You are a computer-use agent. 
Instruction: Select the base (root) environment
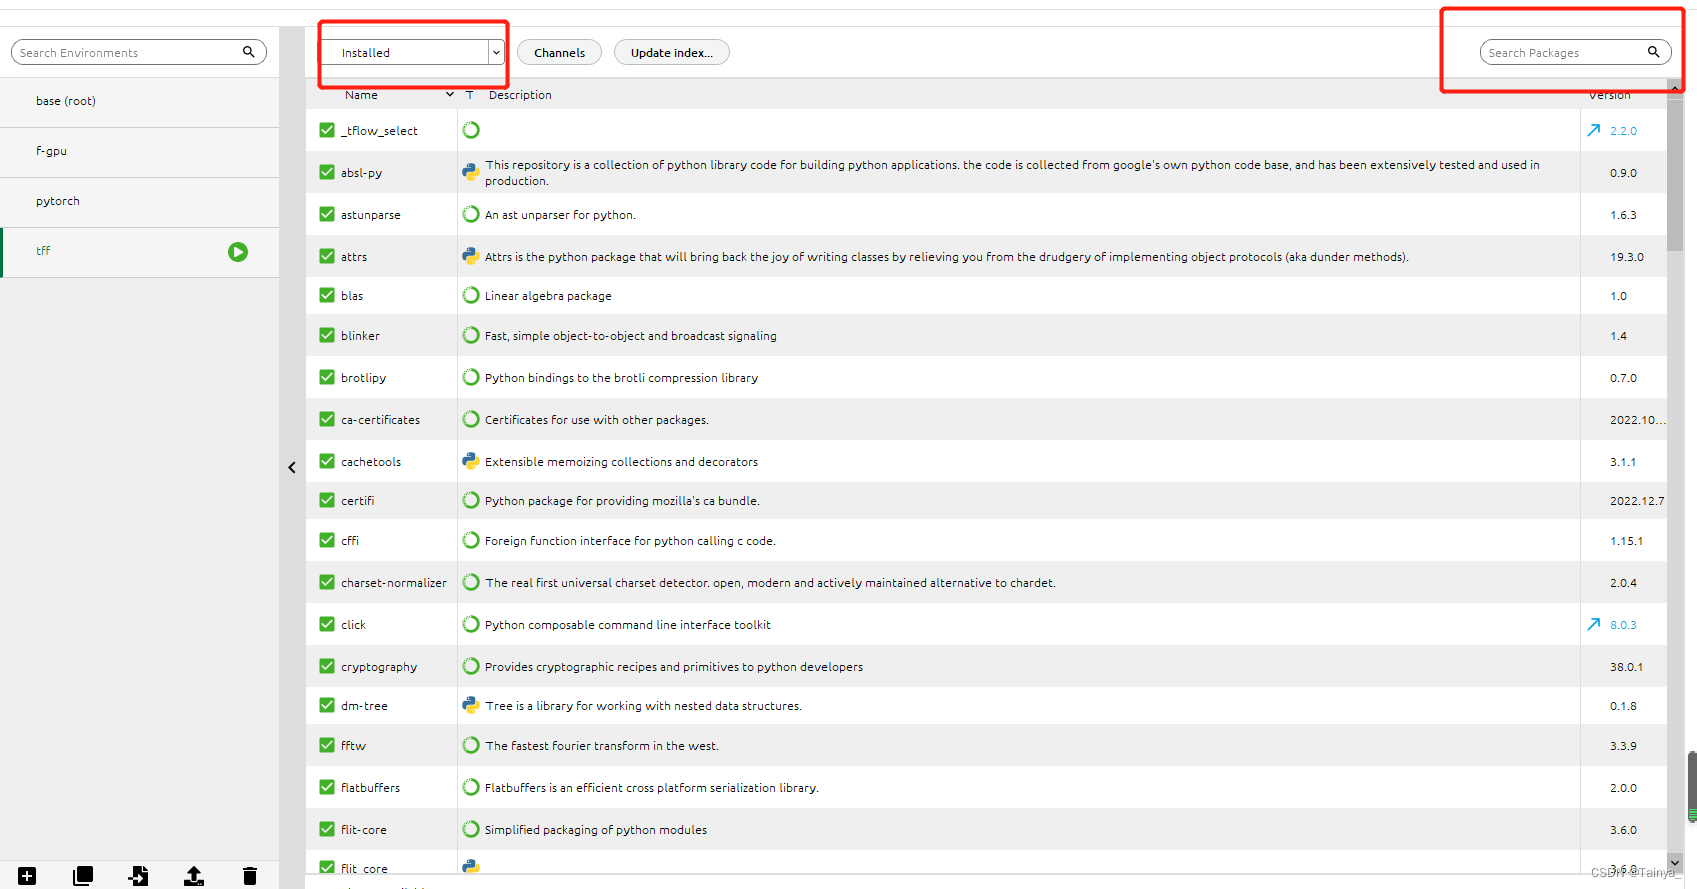click(140, 102)
